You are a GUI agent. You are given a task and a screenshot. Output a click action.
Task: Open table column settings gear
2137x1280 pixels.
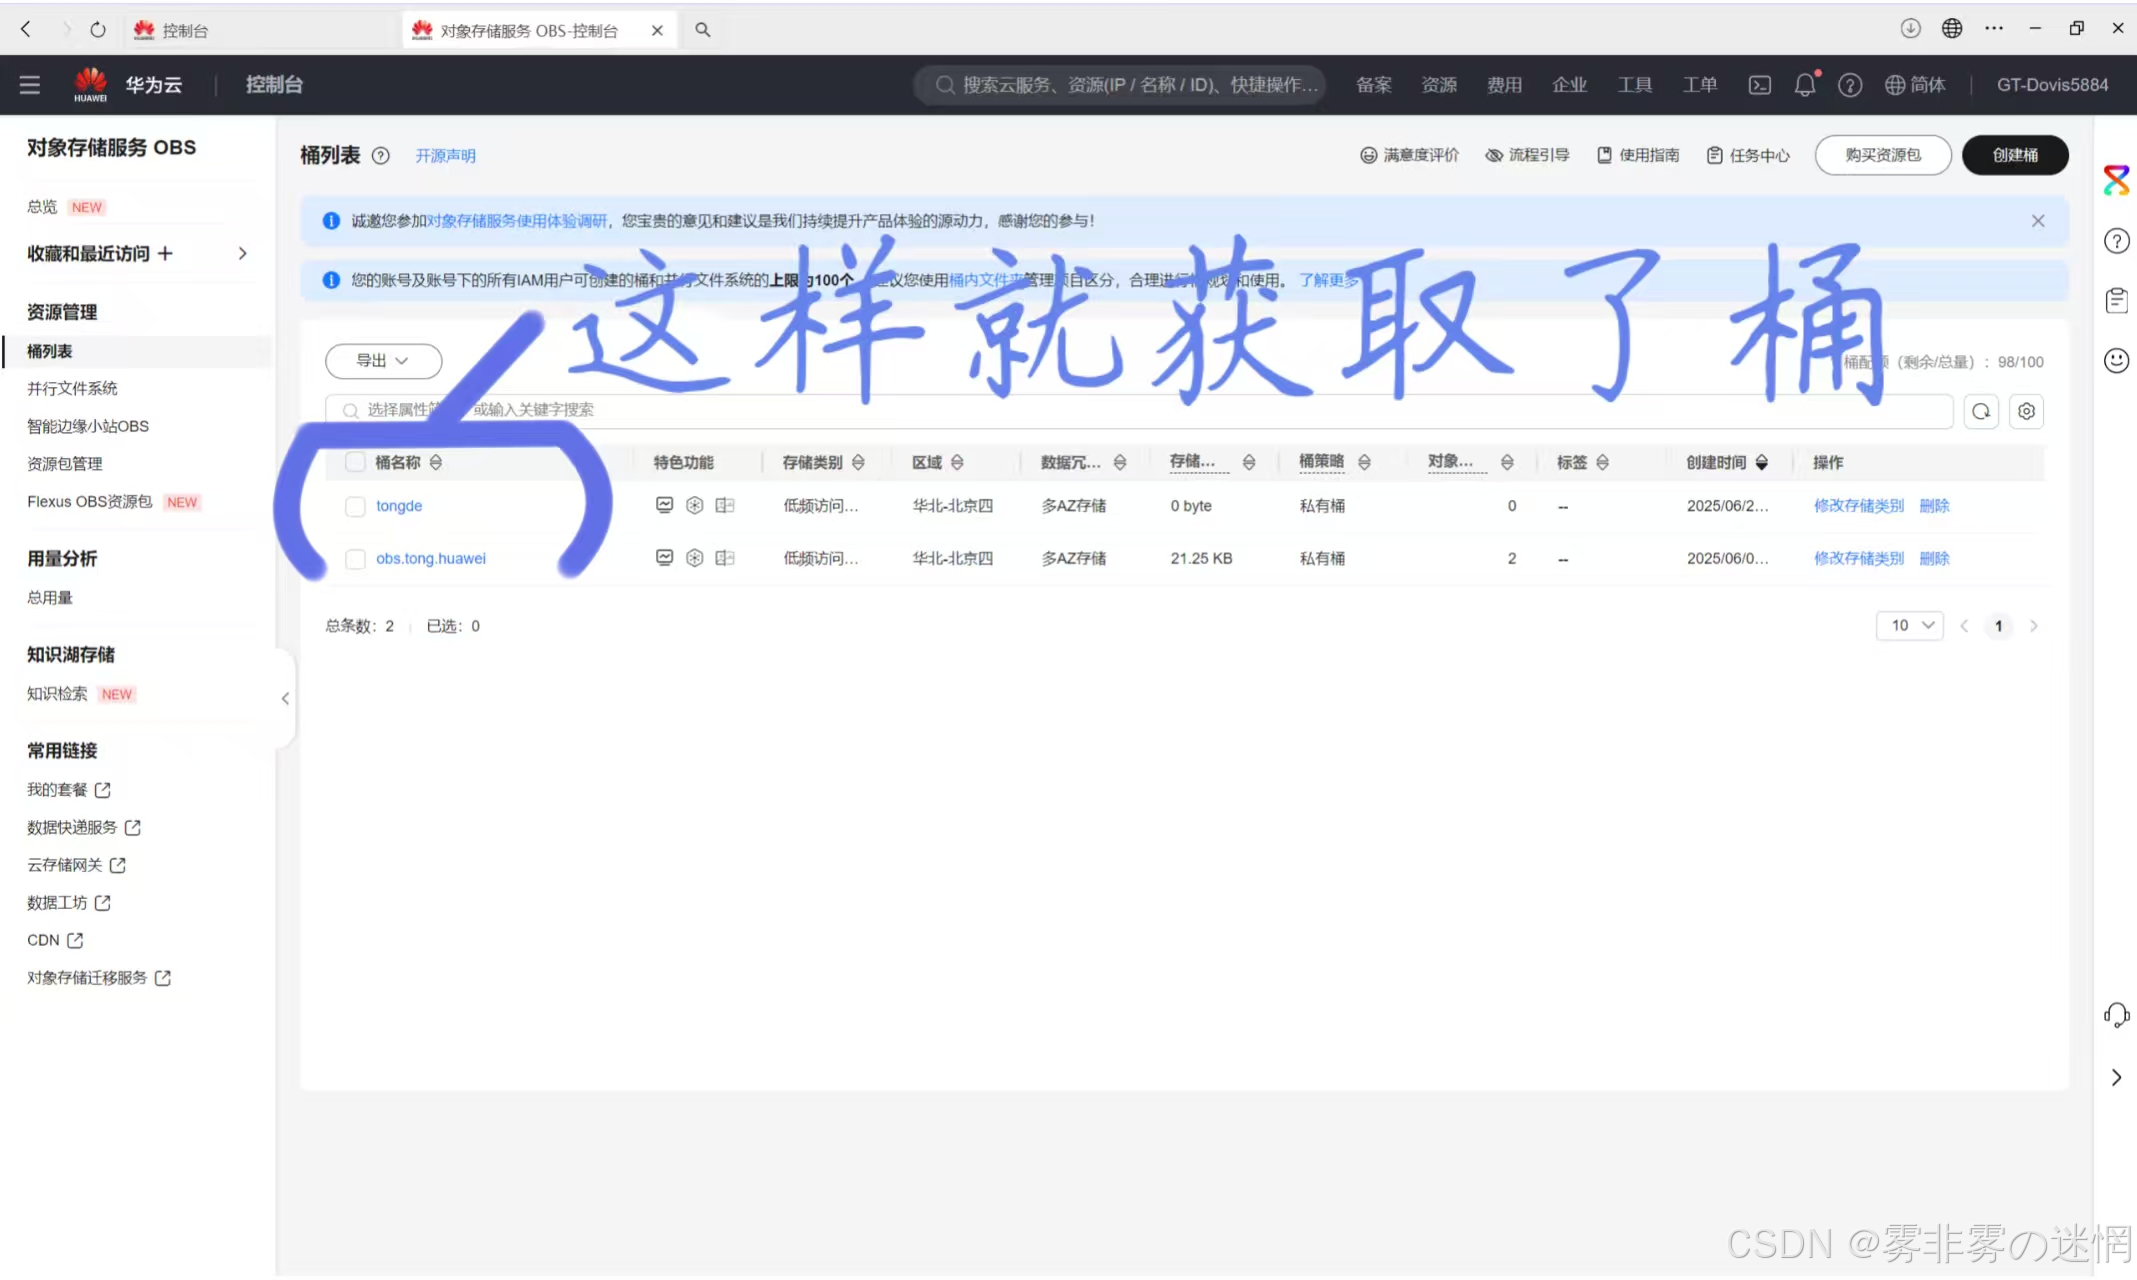coord(2026,411)
